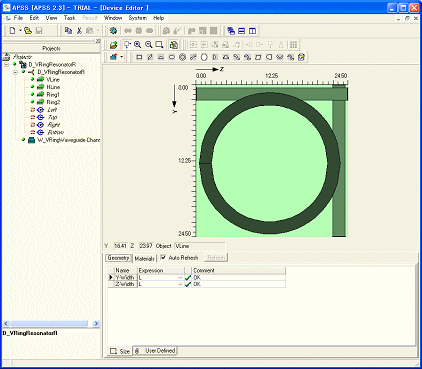Viewport: 422px width, 369px height.
Task: Open the Edit menu
Action: (34, 18)
